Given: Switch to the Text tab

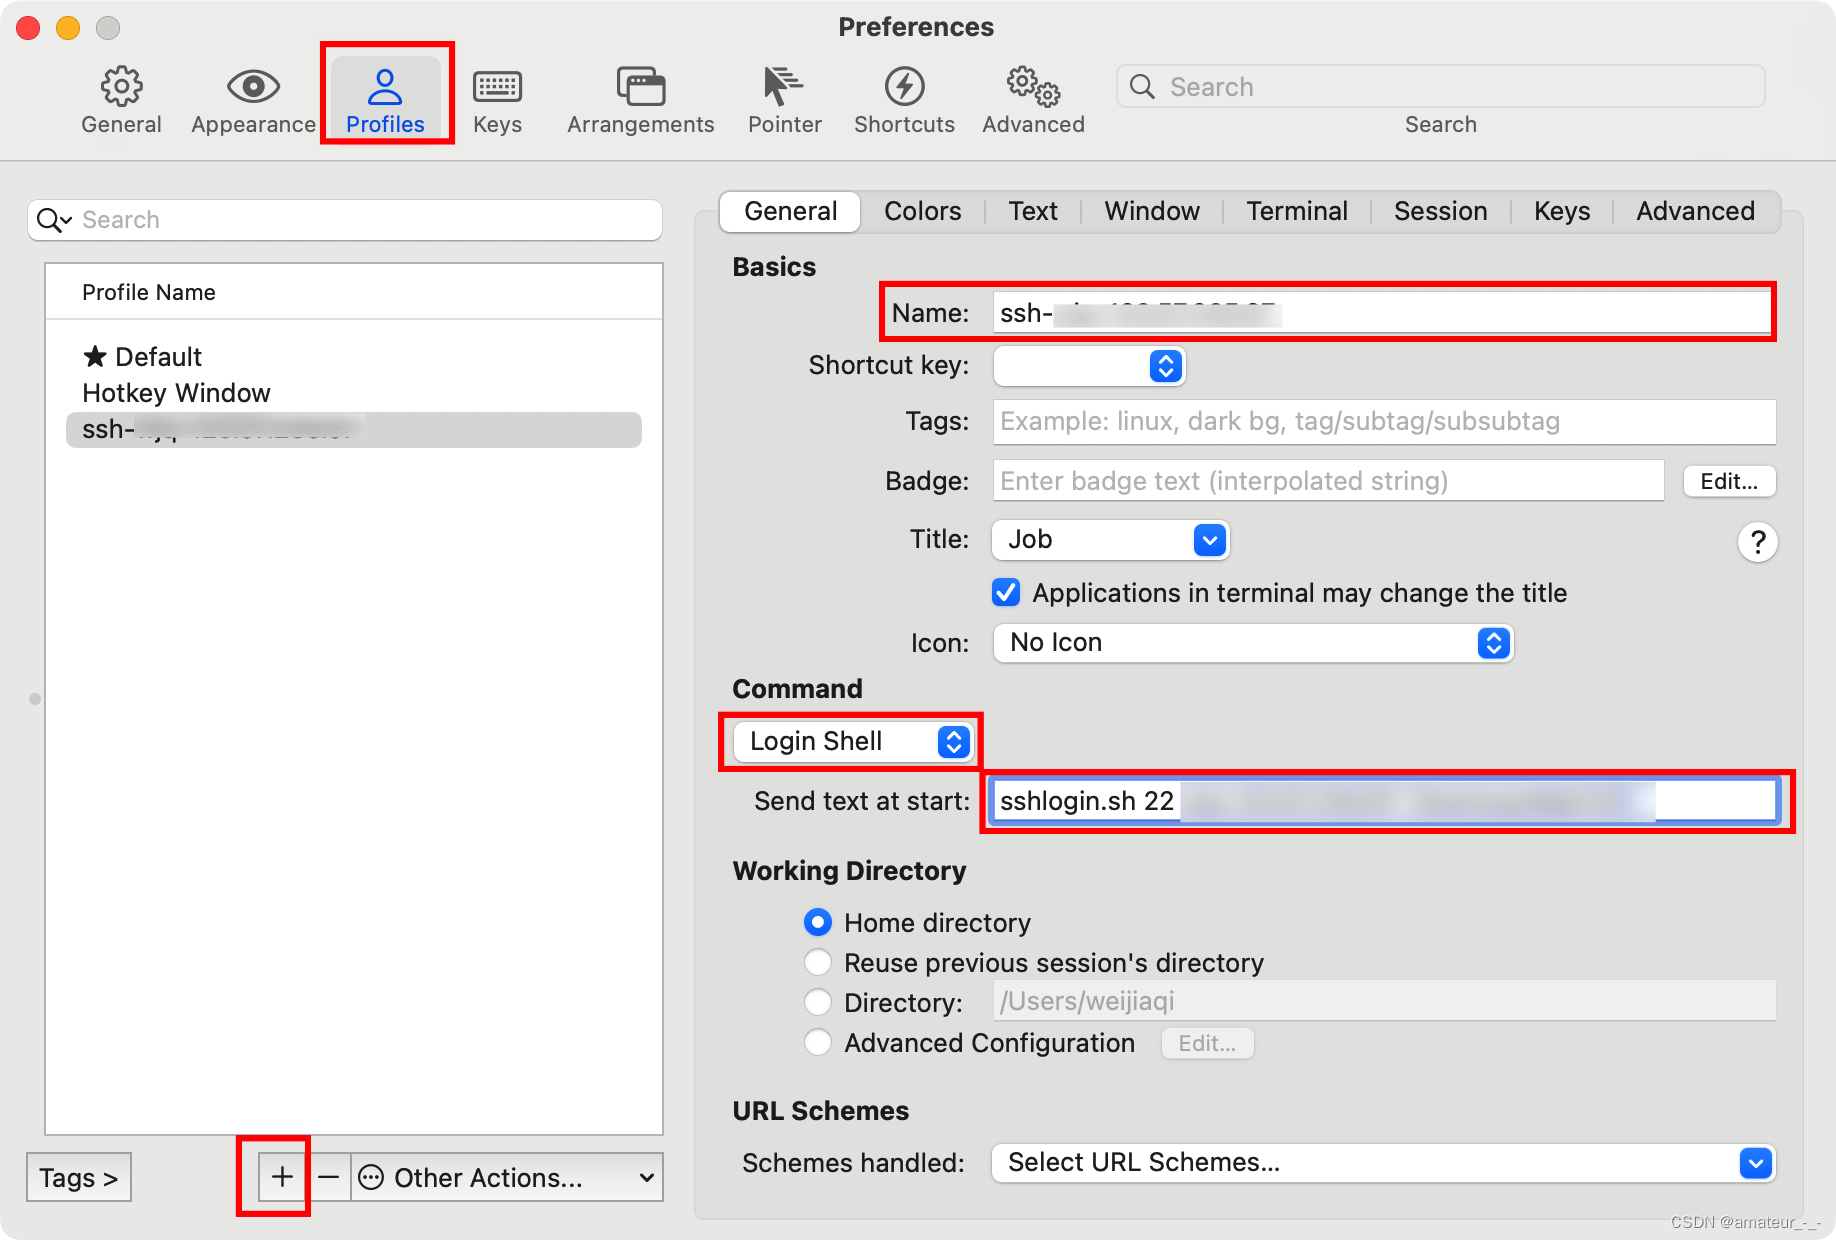Looking at the screenshot, I should 1033,211.
